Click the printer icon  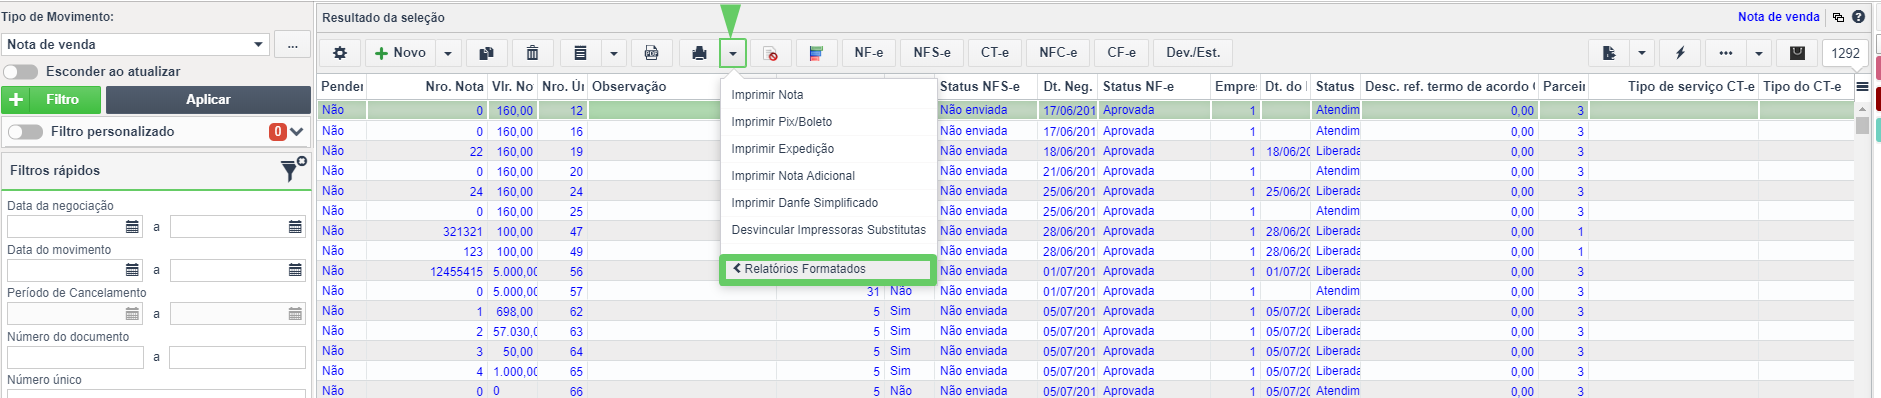(699, 53)
